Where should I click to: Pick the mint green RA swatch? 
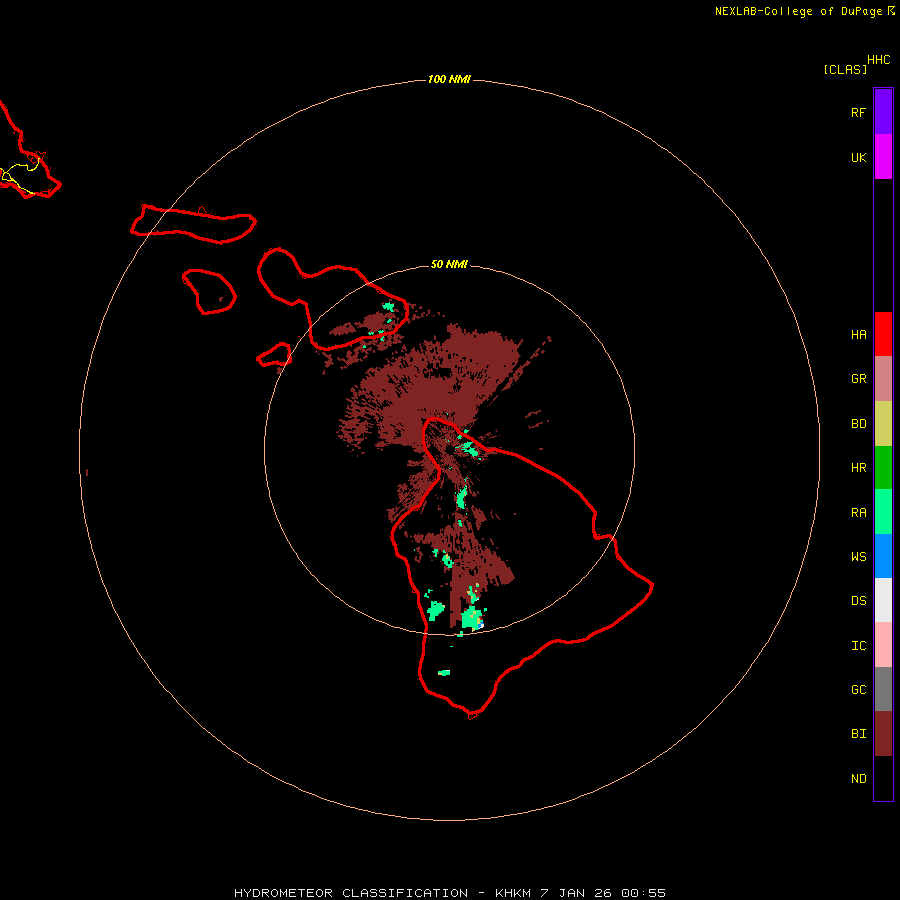click(883, 512)
